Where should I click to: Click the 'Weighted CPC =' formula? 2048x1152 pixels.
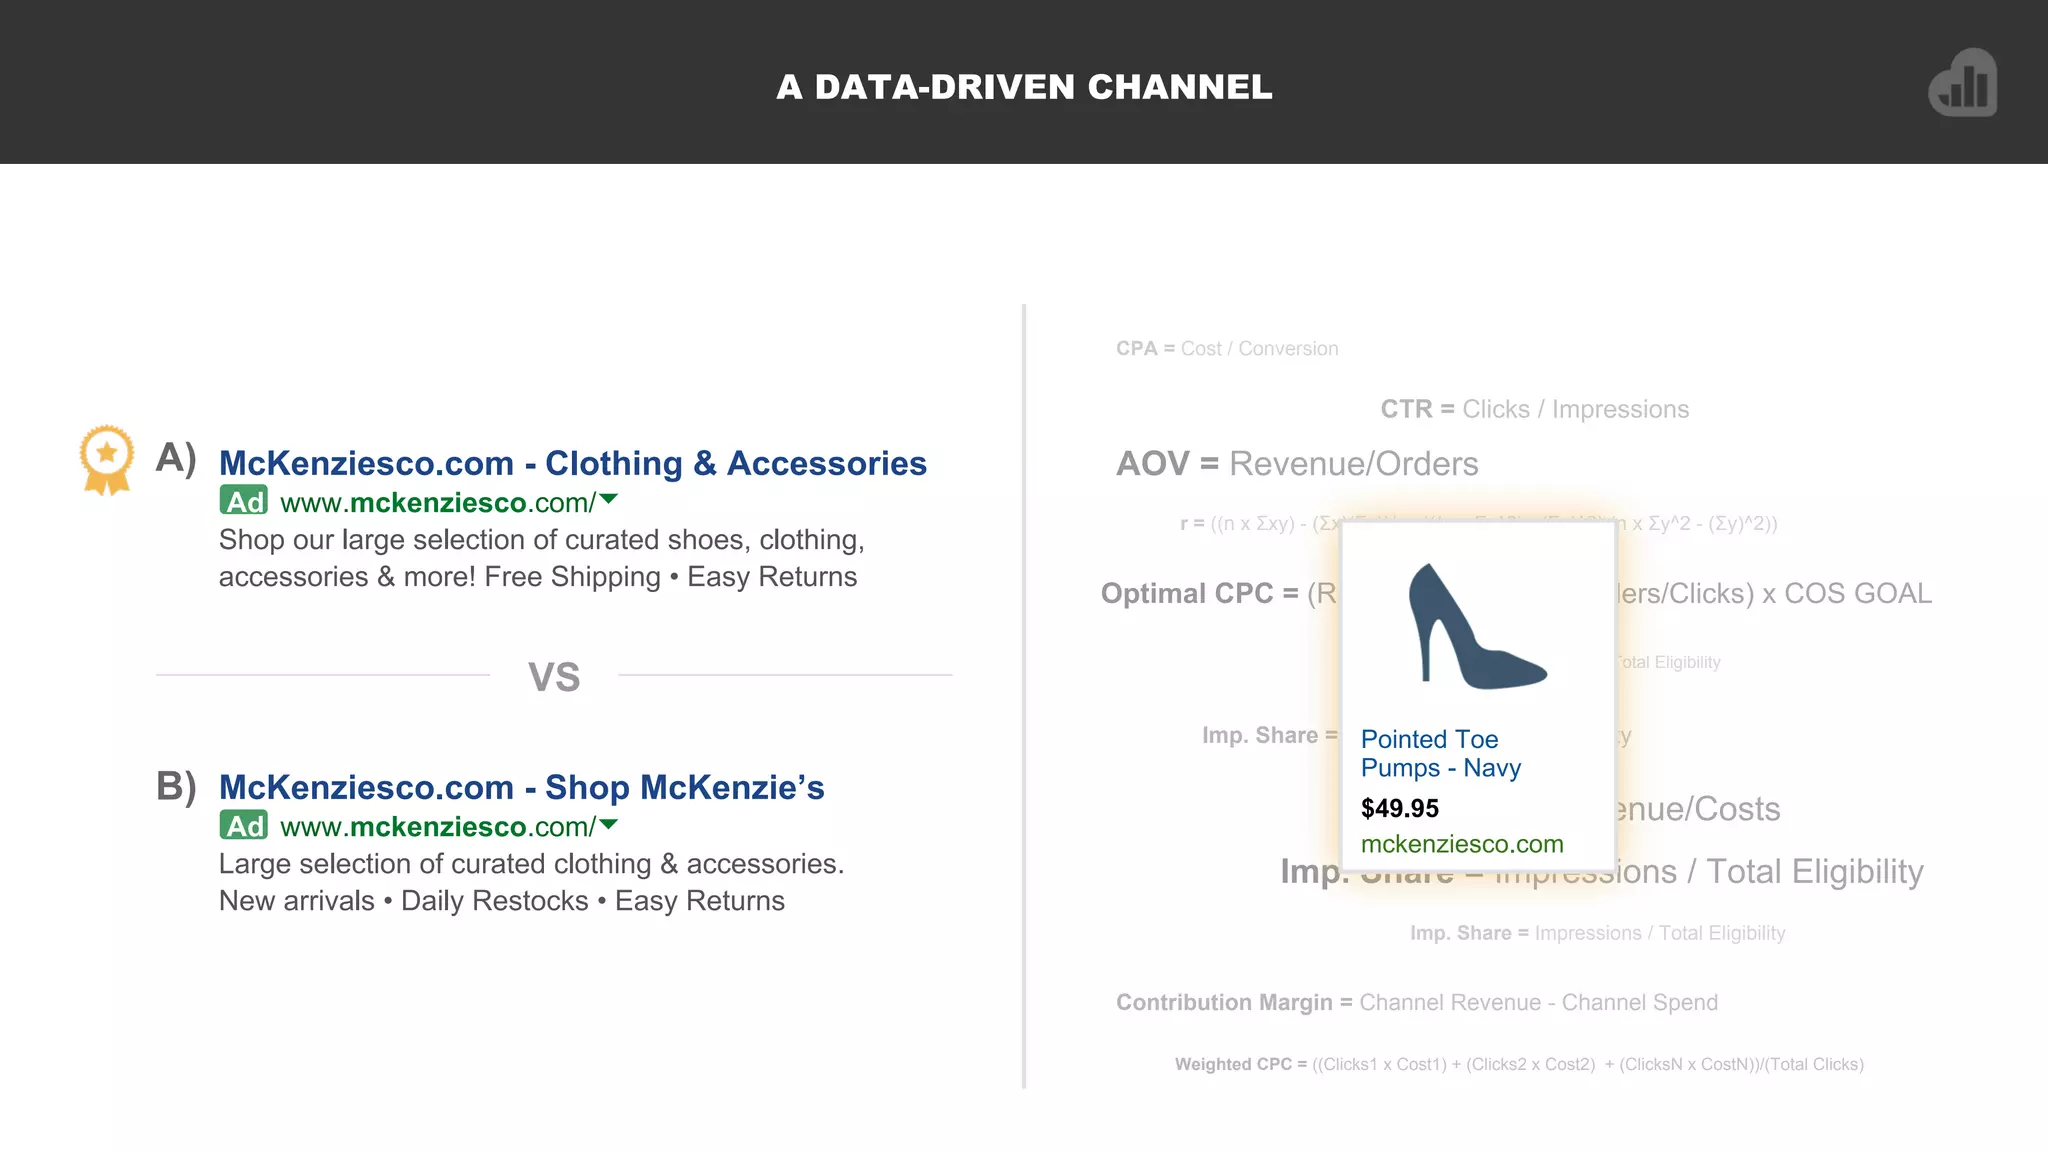1519,1064
